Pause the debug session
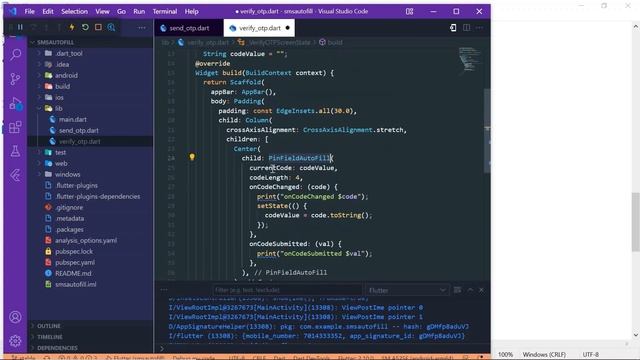The image size is (640, 360). [x=20, y=27]
